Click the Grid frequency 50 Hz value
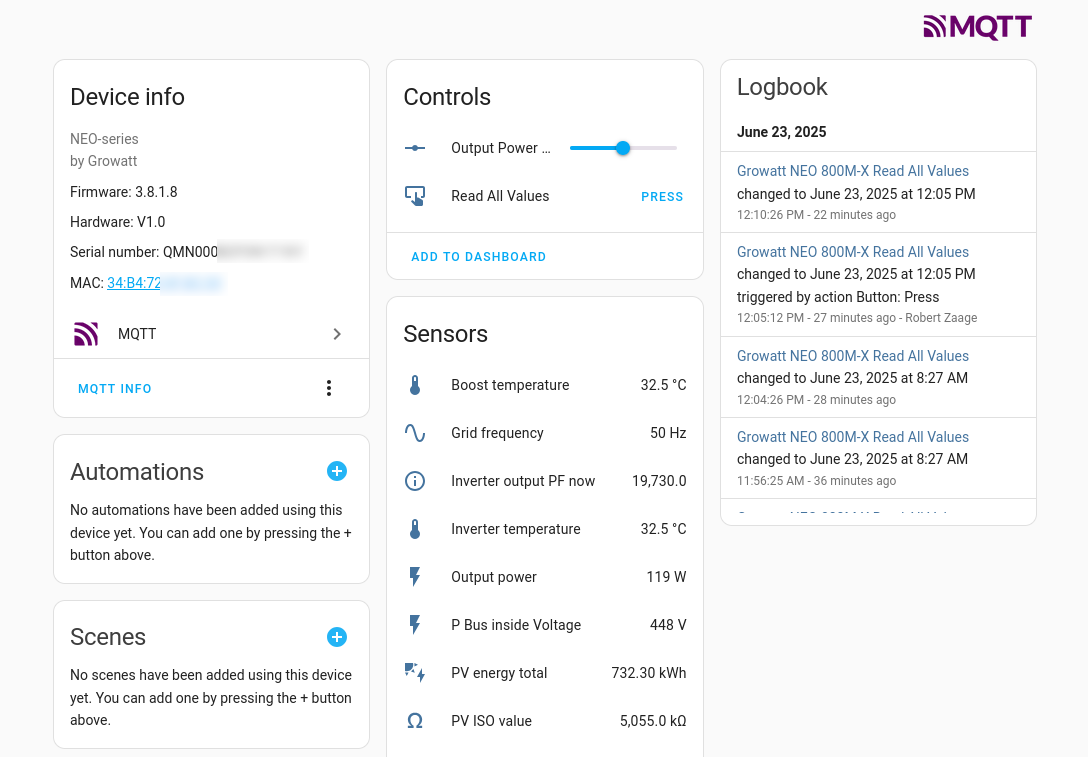Image resolution: width=1088 pixels, height=757 pixels. (x=668, y=433)
